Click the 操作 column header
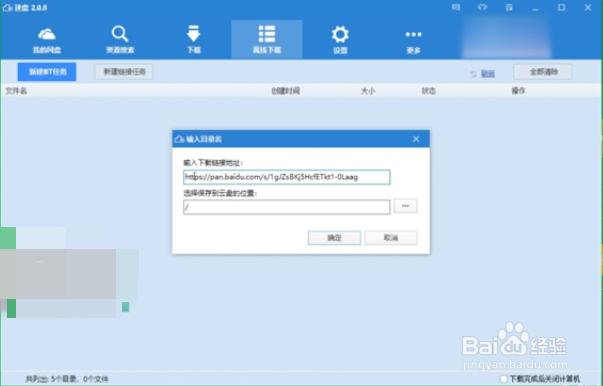This screenshot has height=386, width=603. [518, 91]
